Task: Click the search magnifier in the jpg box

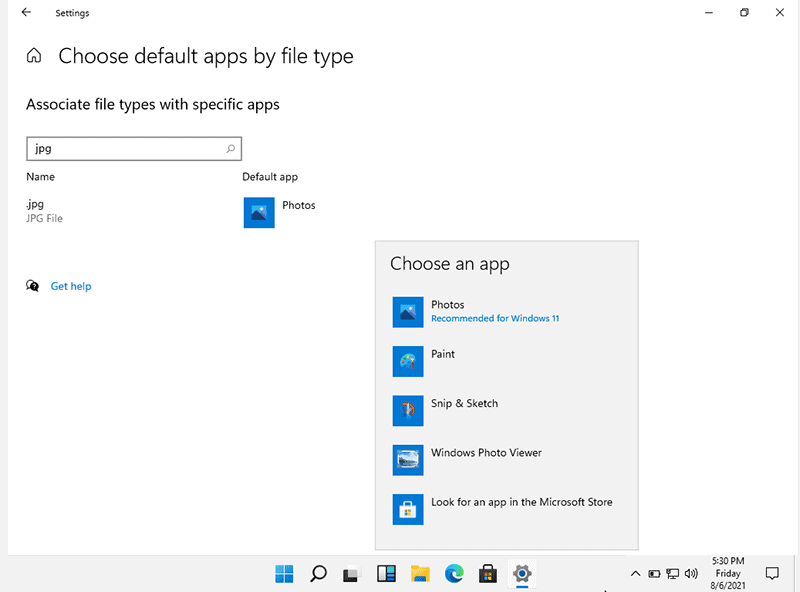Action: click(x=231, y=149)
